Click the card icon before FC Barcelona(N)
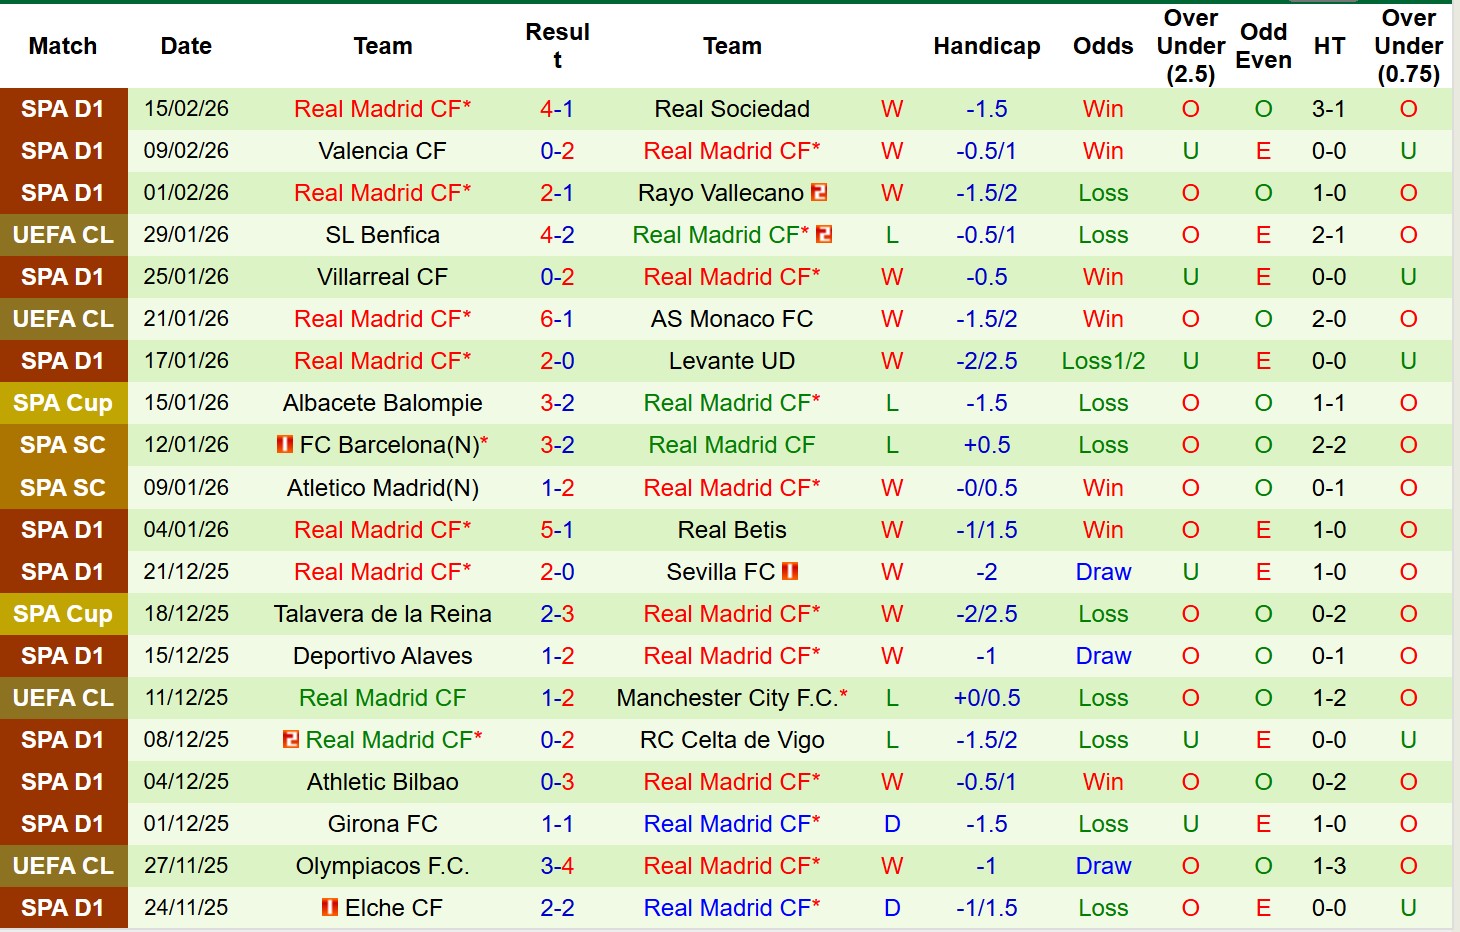Image resolution: width=1460 pixels, height=932 pixels. tap(285, 444)
